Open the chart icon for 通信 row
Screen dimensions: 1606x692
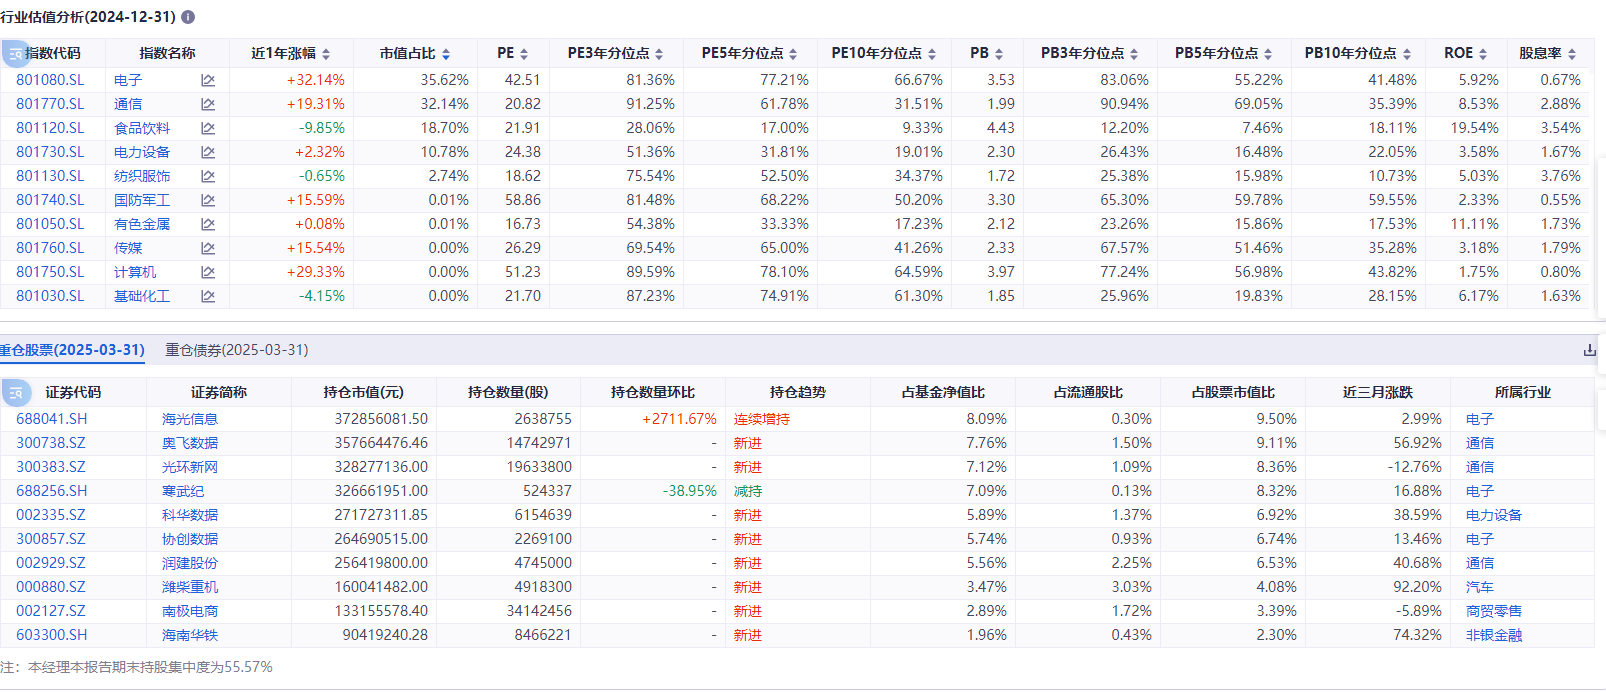point(208,104)
